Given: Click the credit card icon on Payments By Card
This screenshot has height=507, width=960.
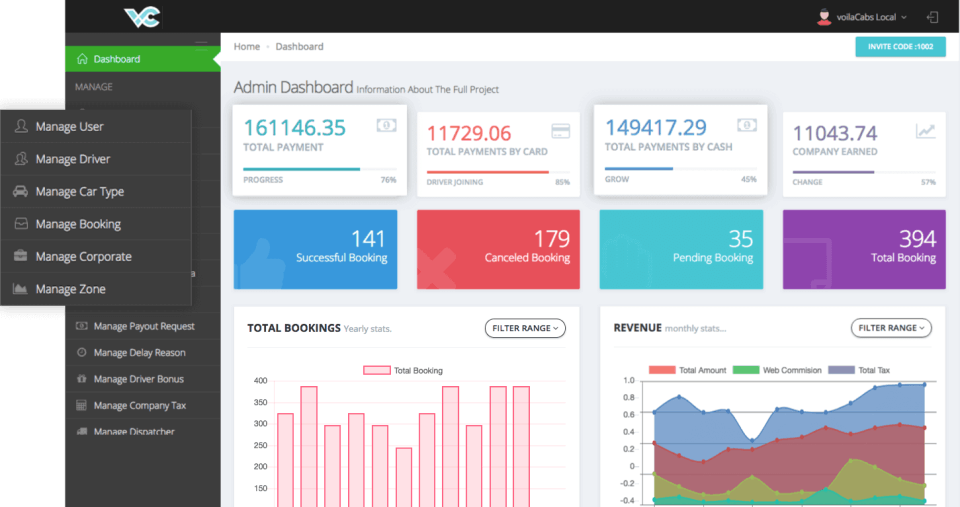Looking at the screenshot, I should [560, 130].
